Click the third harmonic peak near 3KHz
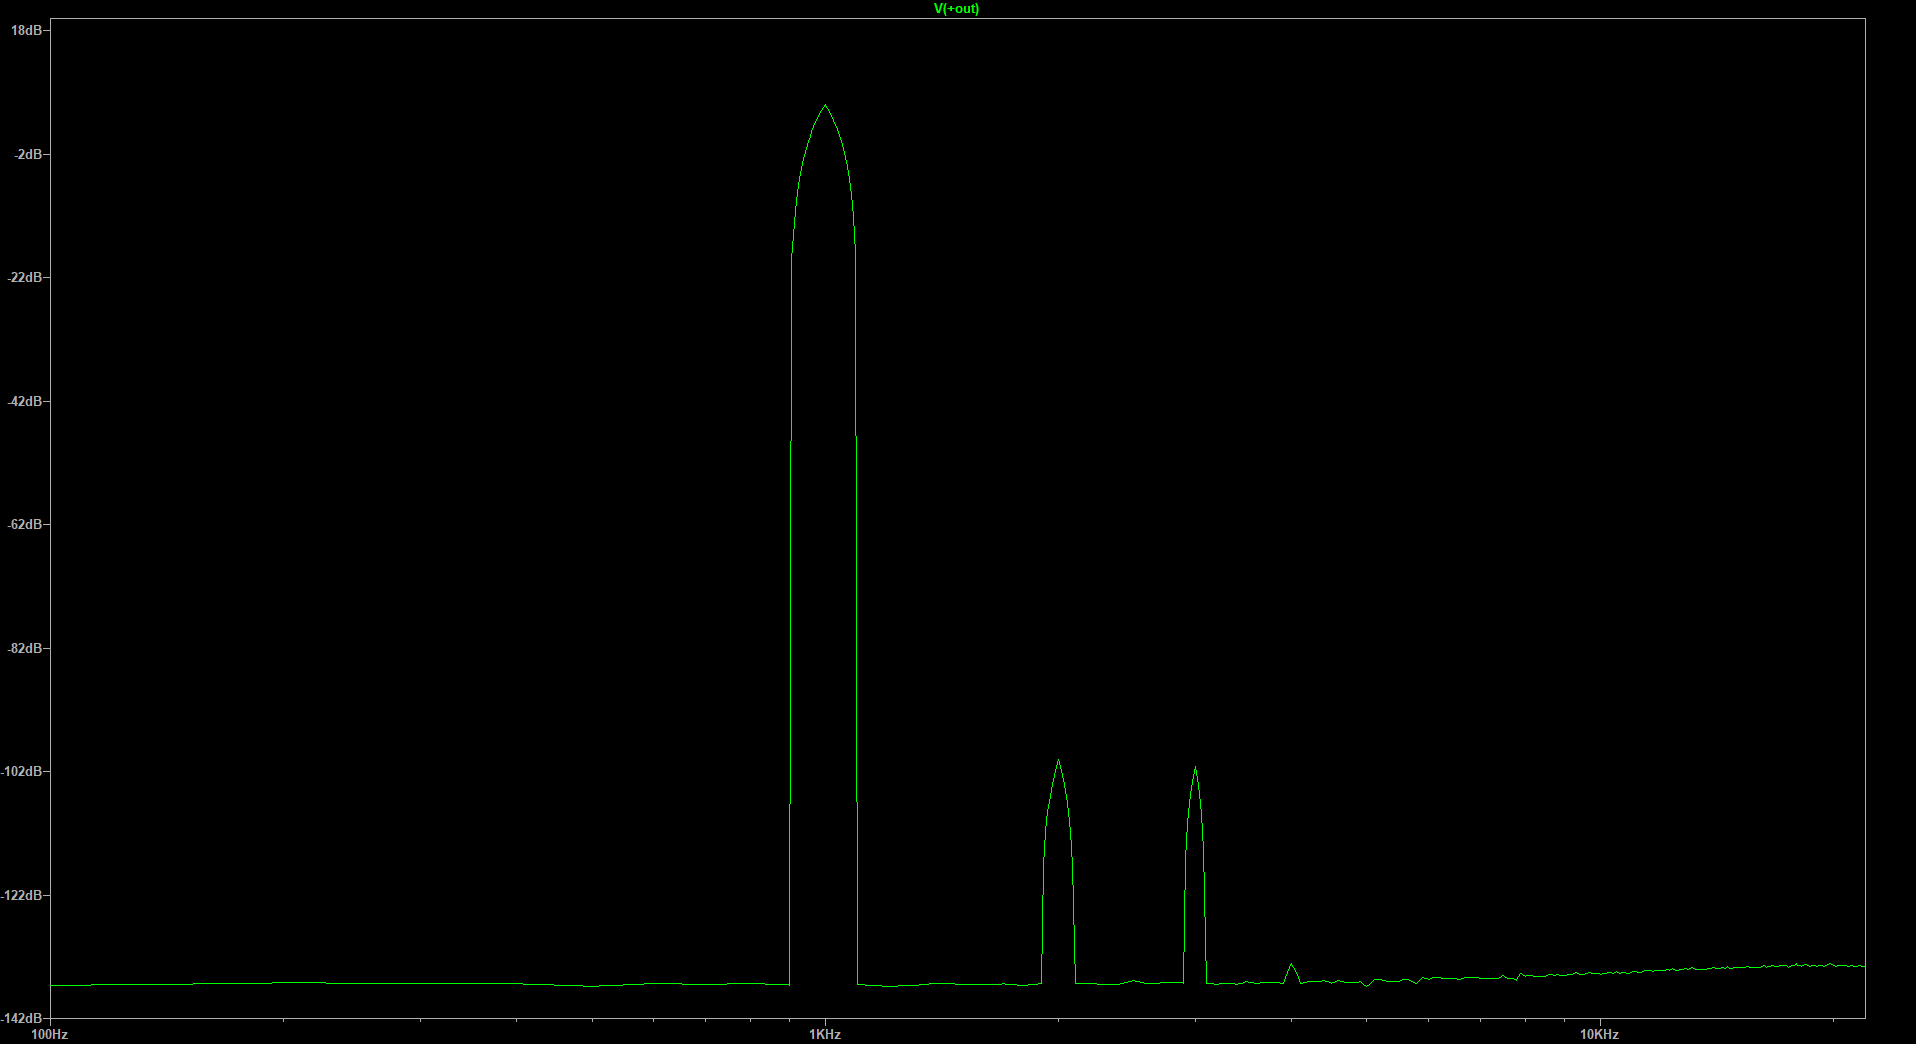 tap(1195, 769)
